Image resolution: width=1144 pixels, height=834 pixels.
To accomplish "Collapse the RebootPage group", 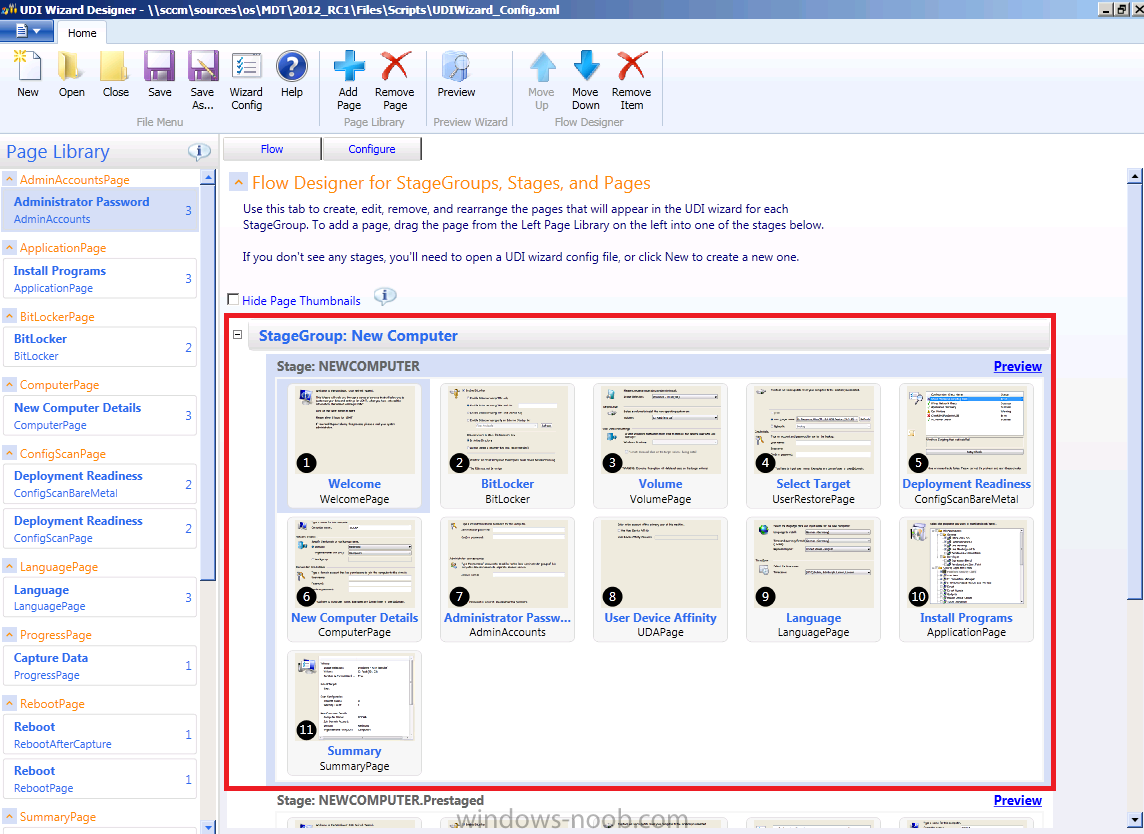I will (9, 703).
